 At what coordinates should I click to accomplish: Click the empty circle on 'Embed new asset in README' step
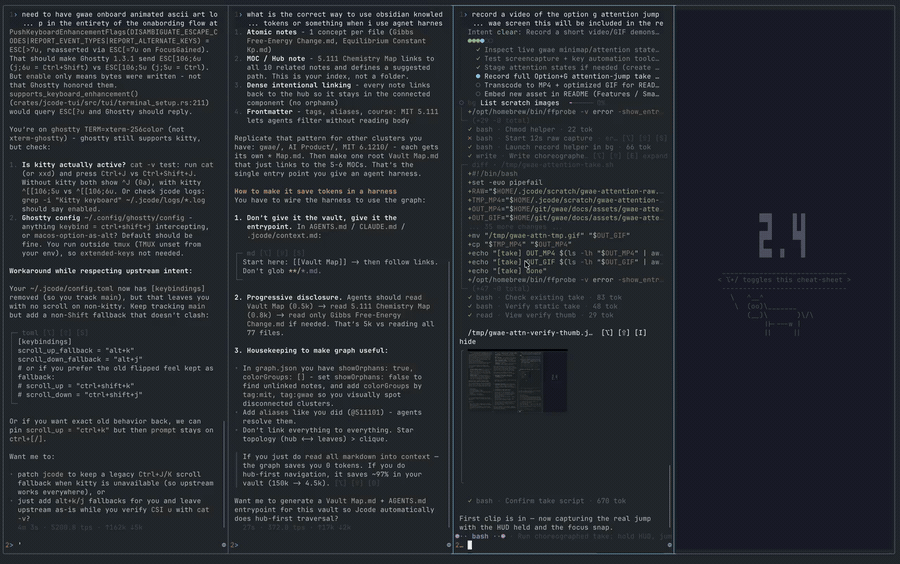tap(478, 94)
